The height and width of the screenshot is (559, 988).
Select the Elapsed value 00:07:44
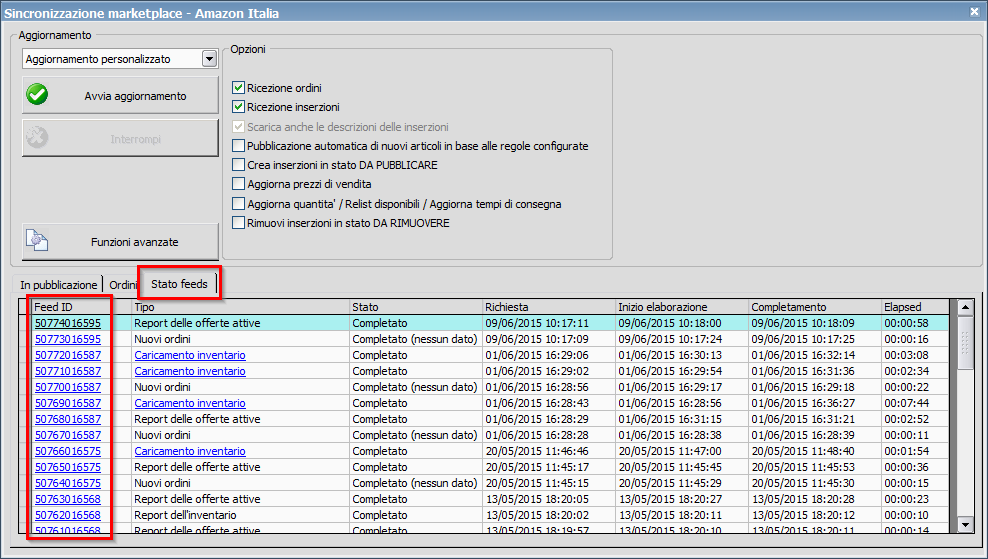click(914, 403)
